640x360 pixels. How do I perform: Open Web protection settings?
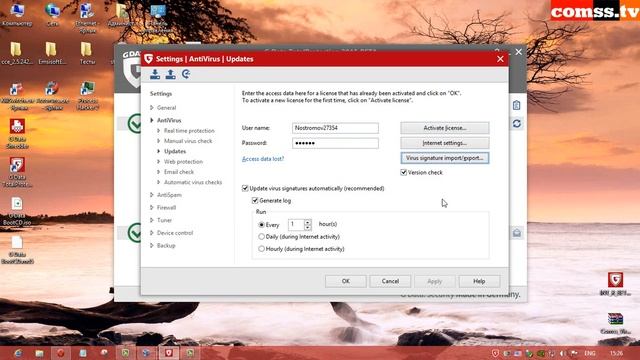(183, 162)
